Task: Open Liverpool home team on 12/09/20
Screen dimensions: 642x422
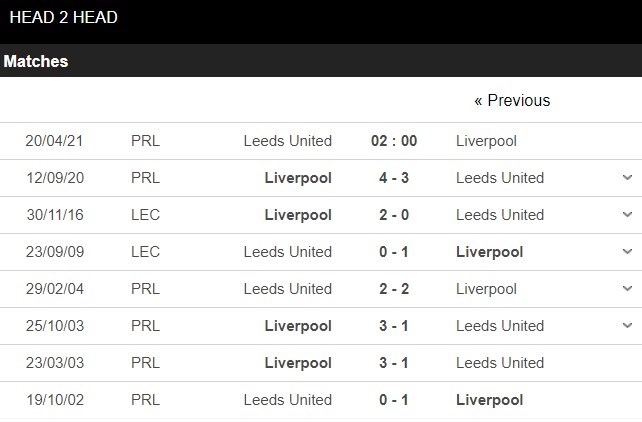Action: 298,178
